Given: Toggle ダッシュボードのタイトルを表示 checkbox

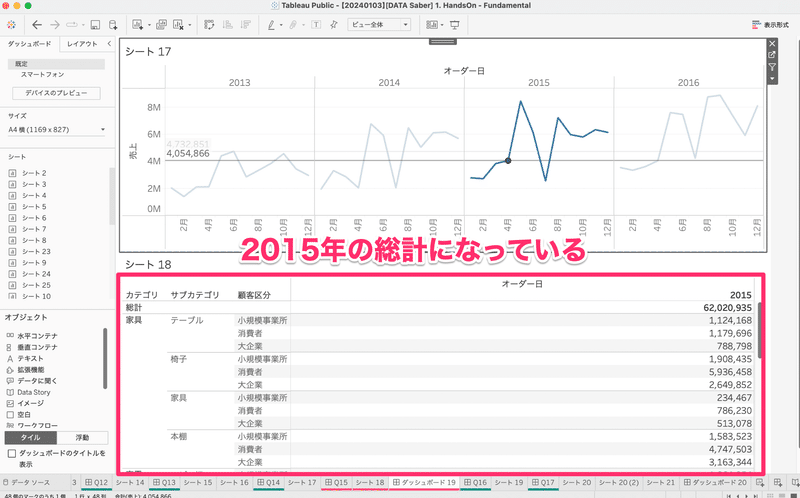Looking at the screenshot, I should pyautogui.click(x=12, y=453).
